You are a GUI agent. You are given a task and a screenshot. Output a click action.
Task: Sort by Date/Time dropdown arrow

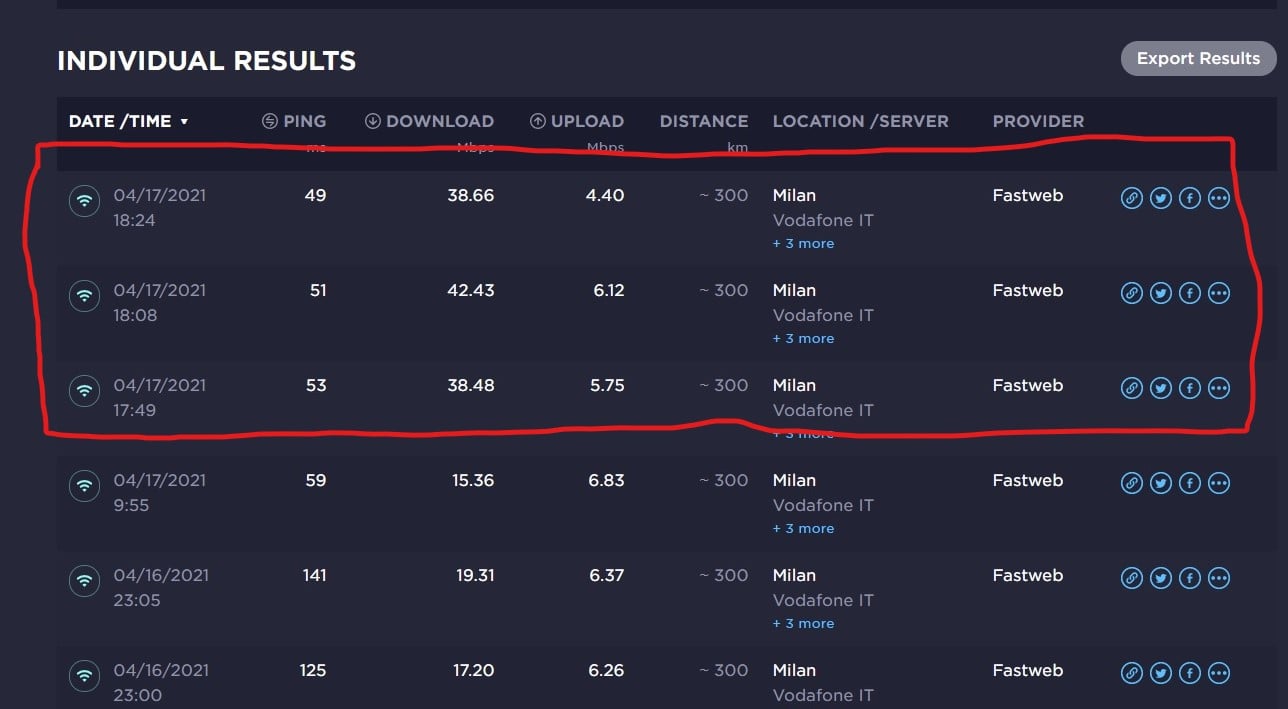click(x=184, y=122)
